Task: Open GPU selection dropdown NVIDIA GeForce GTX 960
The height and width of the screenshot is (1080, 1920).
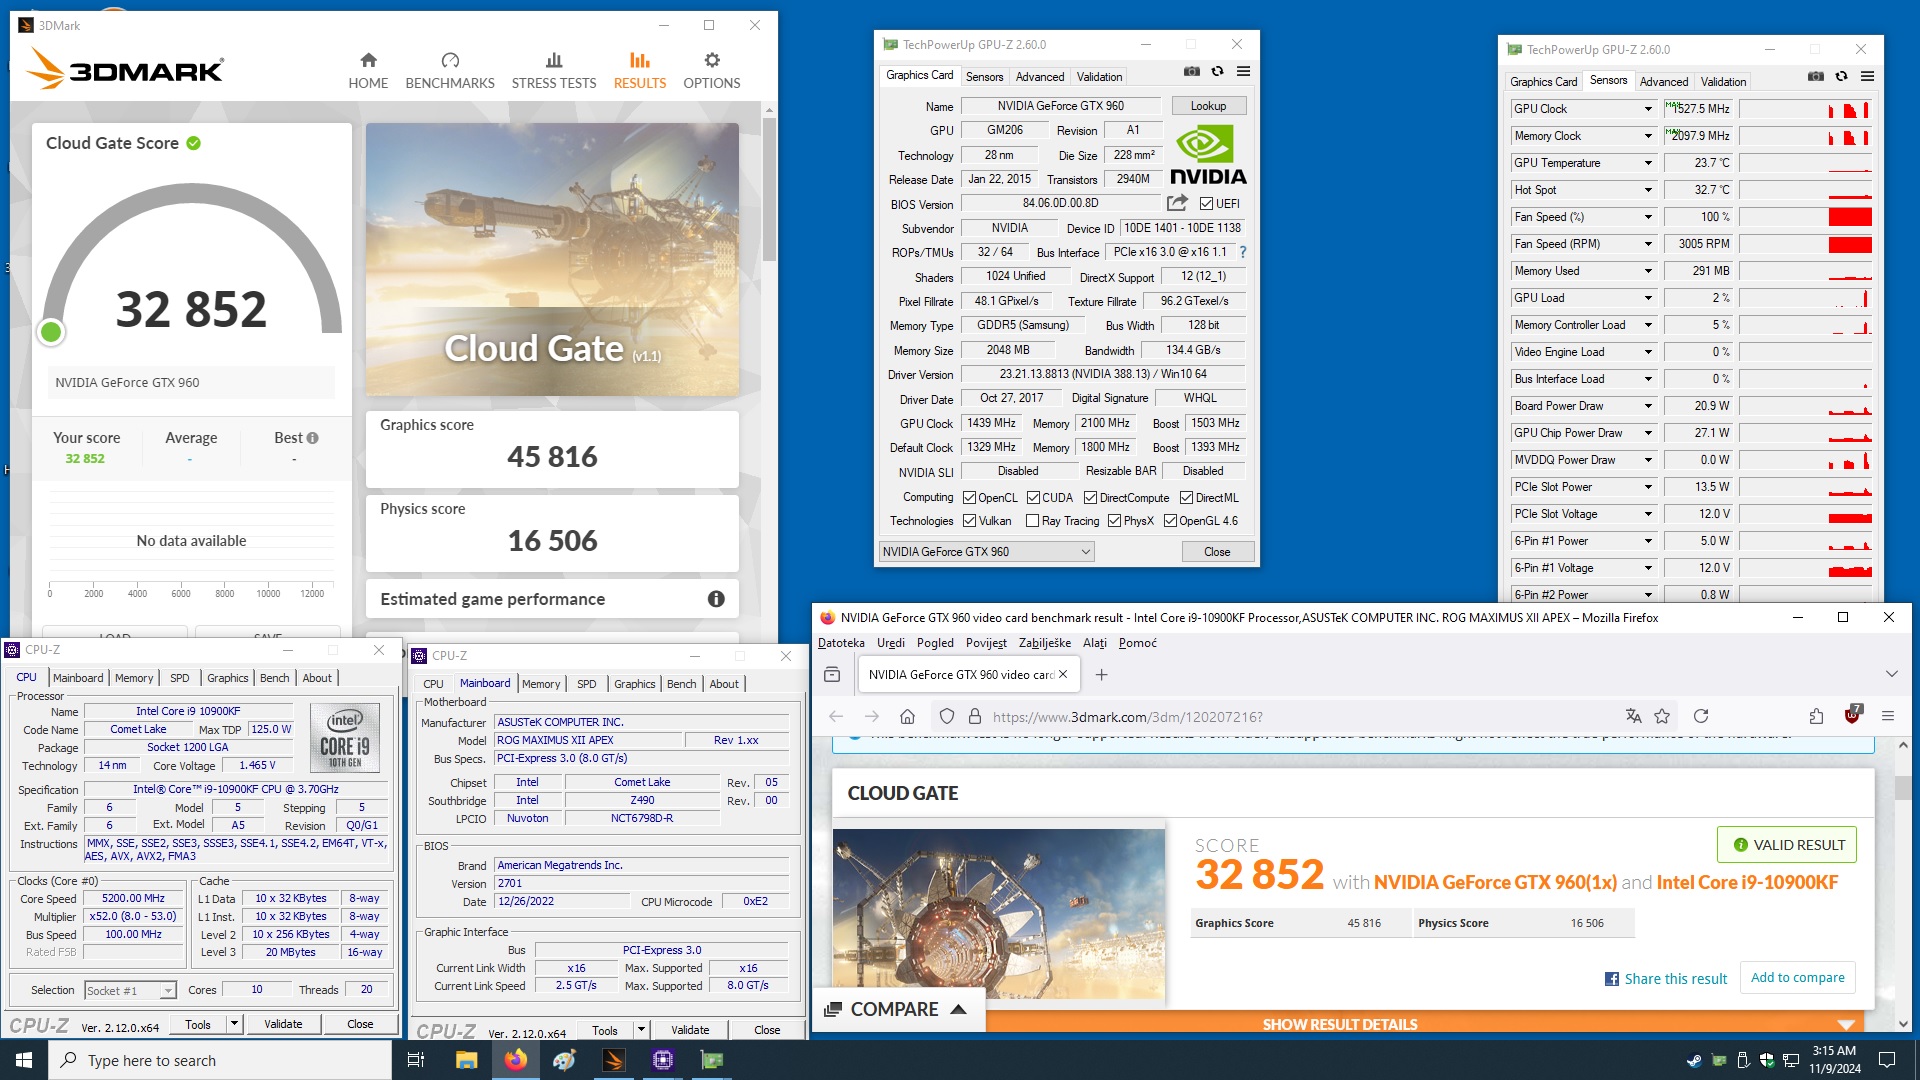Action: point(986,552)
